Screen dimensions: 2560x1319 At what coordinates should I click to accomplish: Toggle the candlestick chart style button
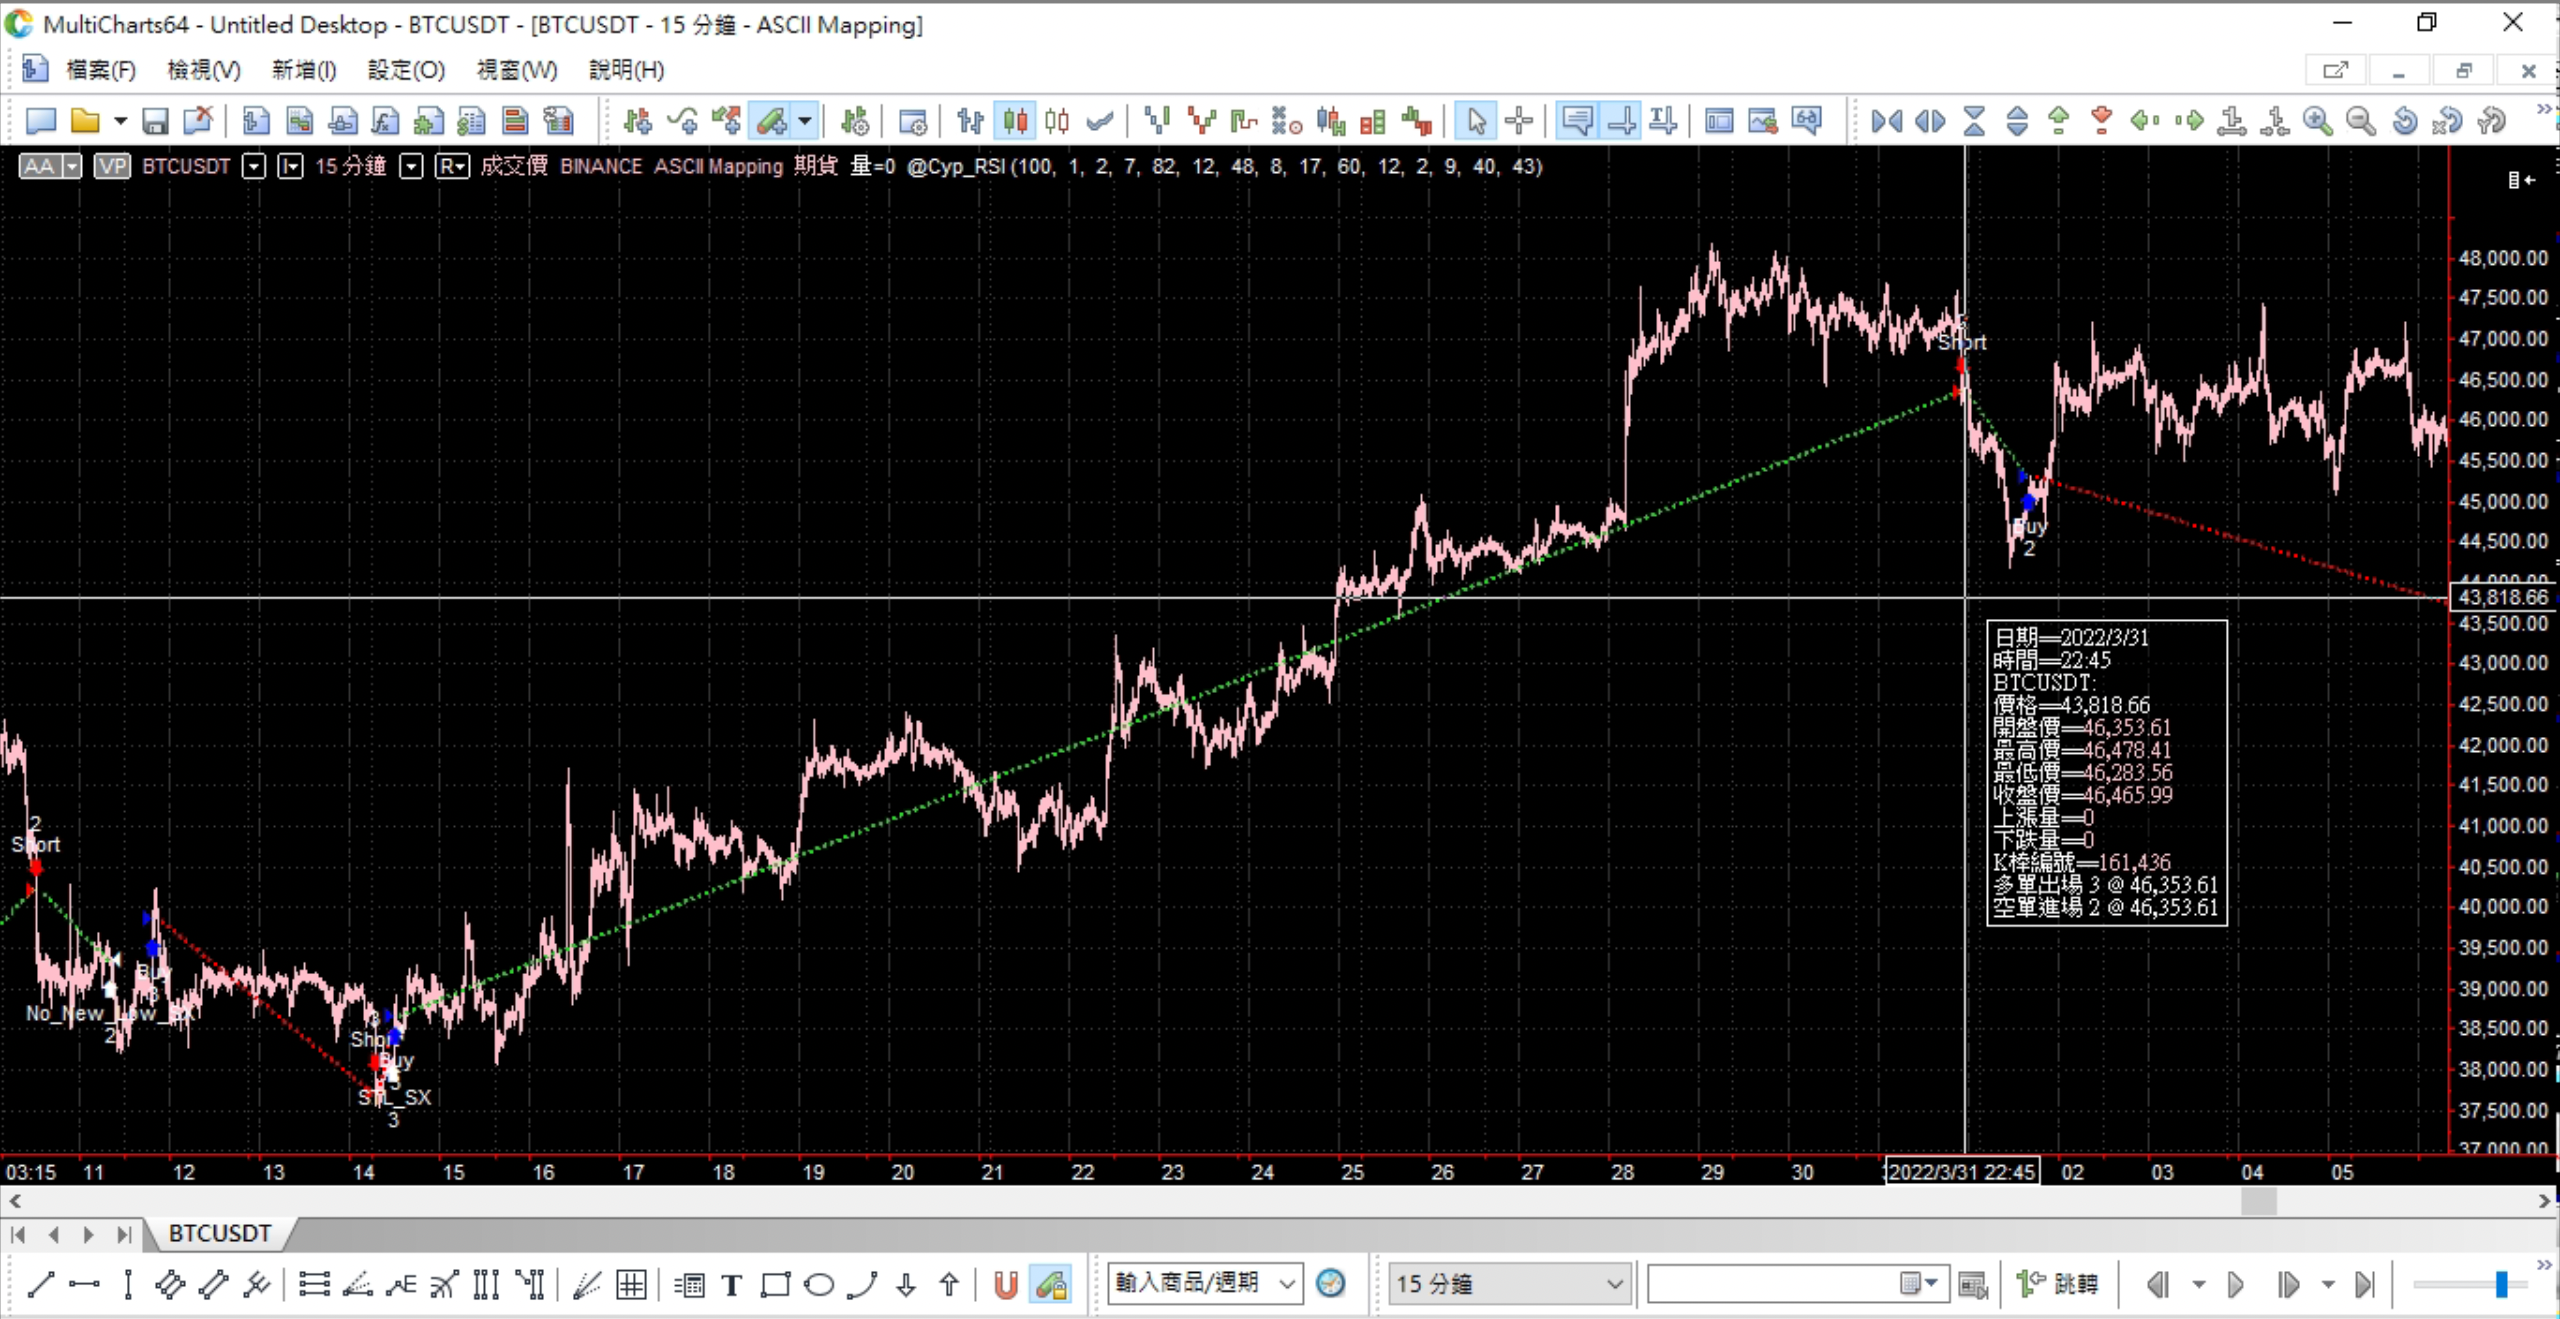click(x=1015, y=122)
